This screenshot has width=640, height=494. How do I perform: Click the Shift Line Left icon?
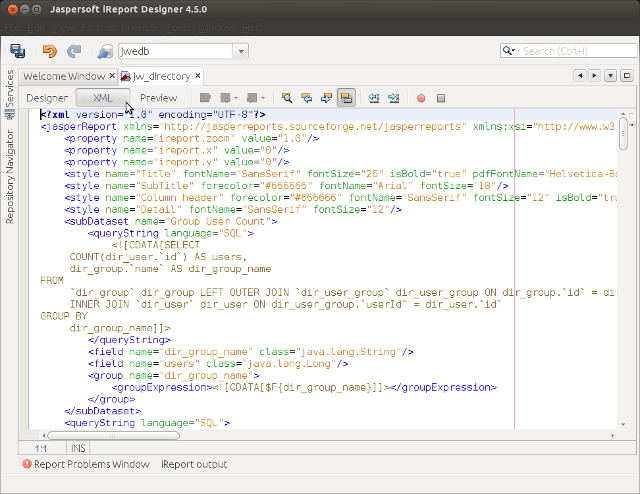click(374, 98)
